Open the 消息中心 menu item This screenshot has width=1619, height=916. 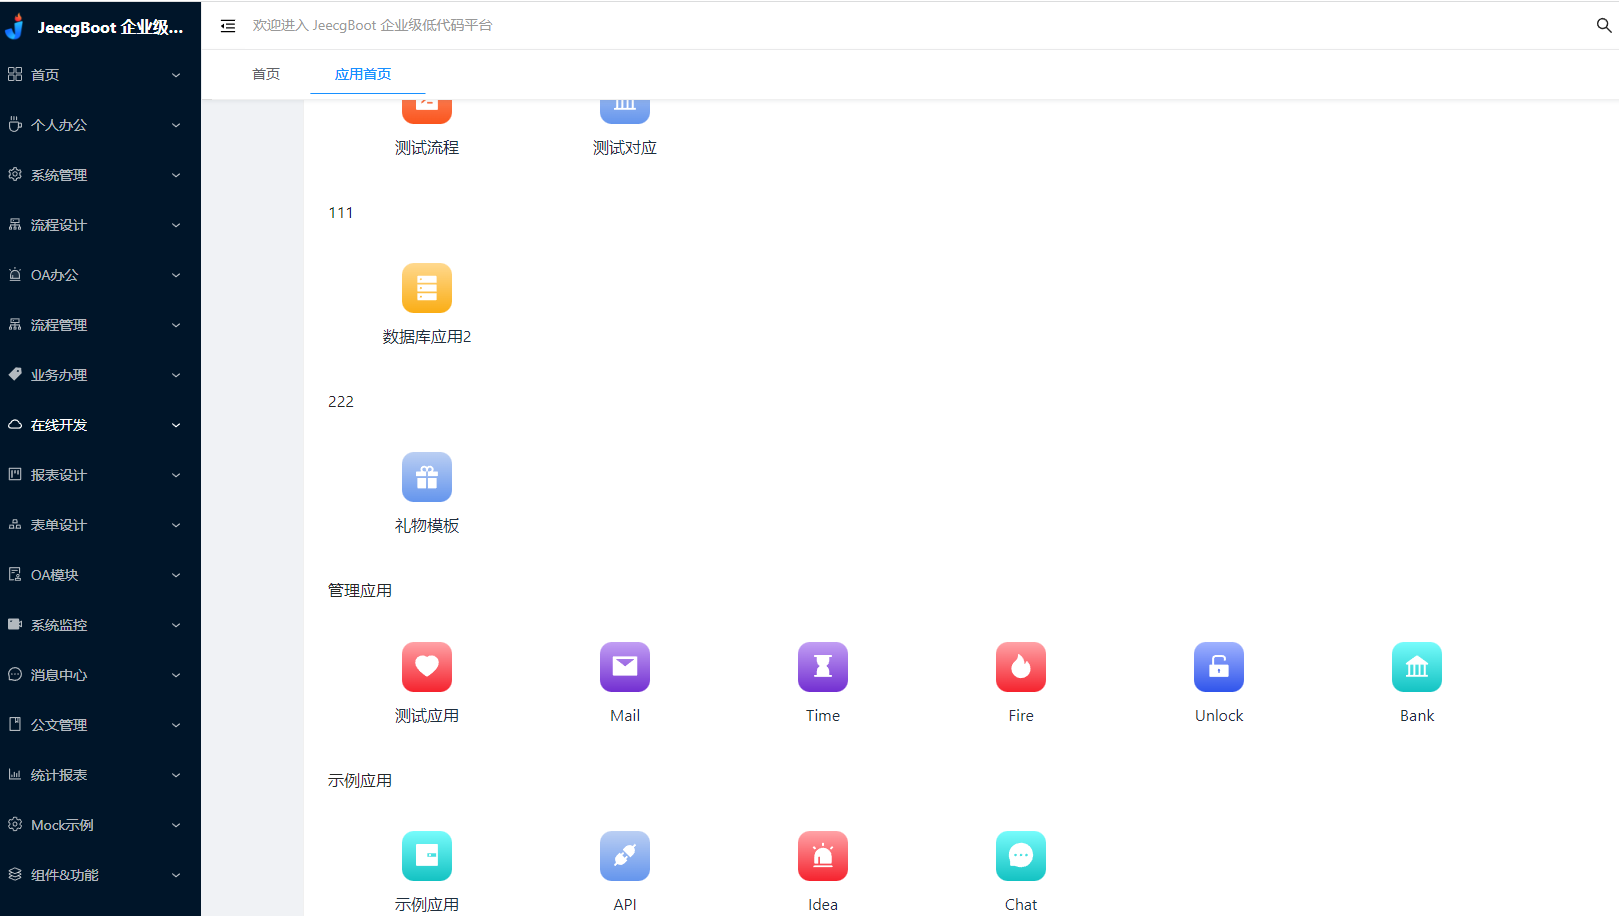(100, 675)
